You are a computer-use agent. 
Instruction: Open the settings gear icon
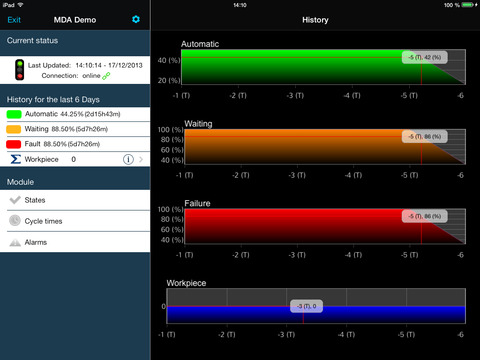coord(136,19)
